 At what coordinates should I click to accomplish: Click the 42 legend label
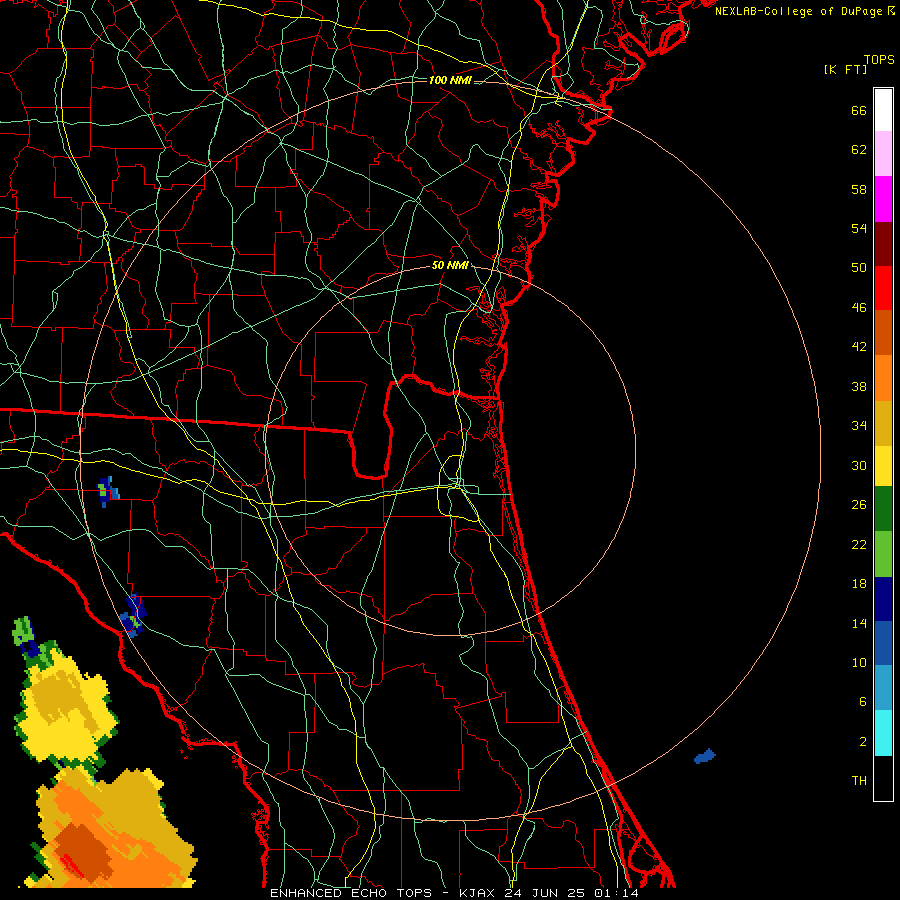[859, 347]
